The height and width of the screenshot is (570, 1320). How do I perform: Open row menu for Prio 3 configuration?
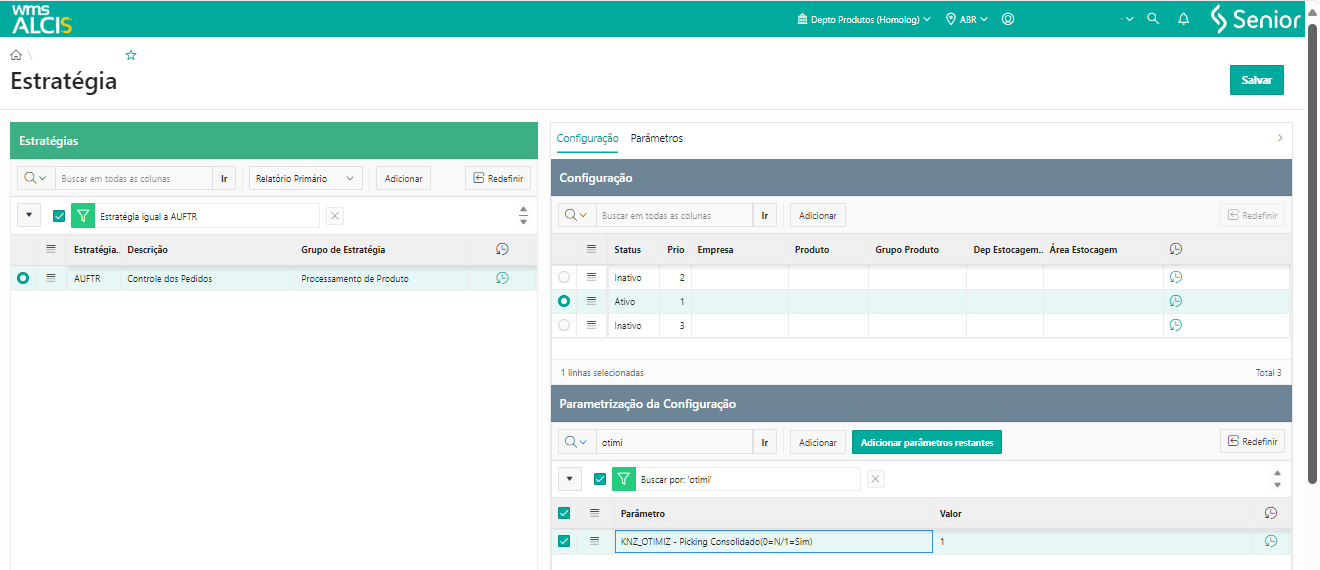point(591,325)
